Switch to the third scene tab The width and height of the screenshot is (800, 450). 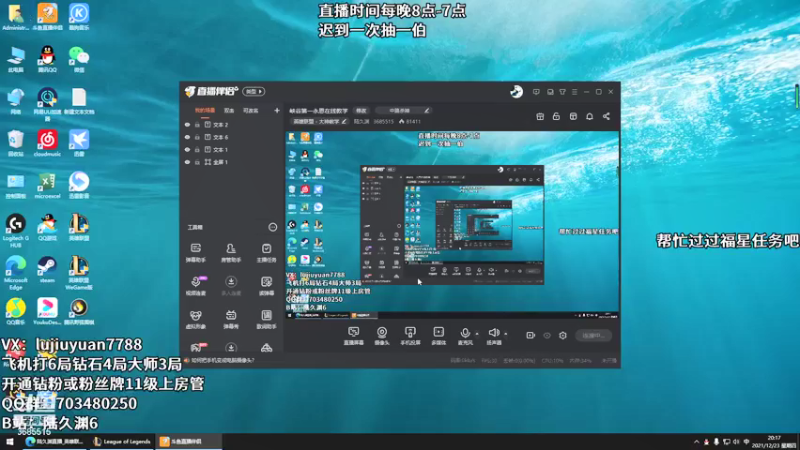pos(251,110)
